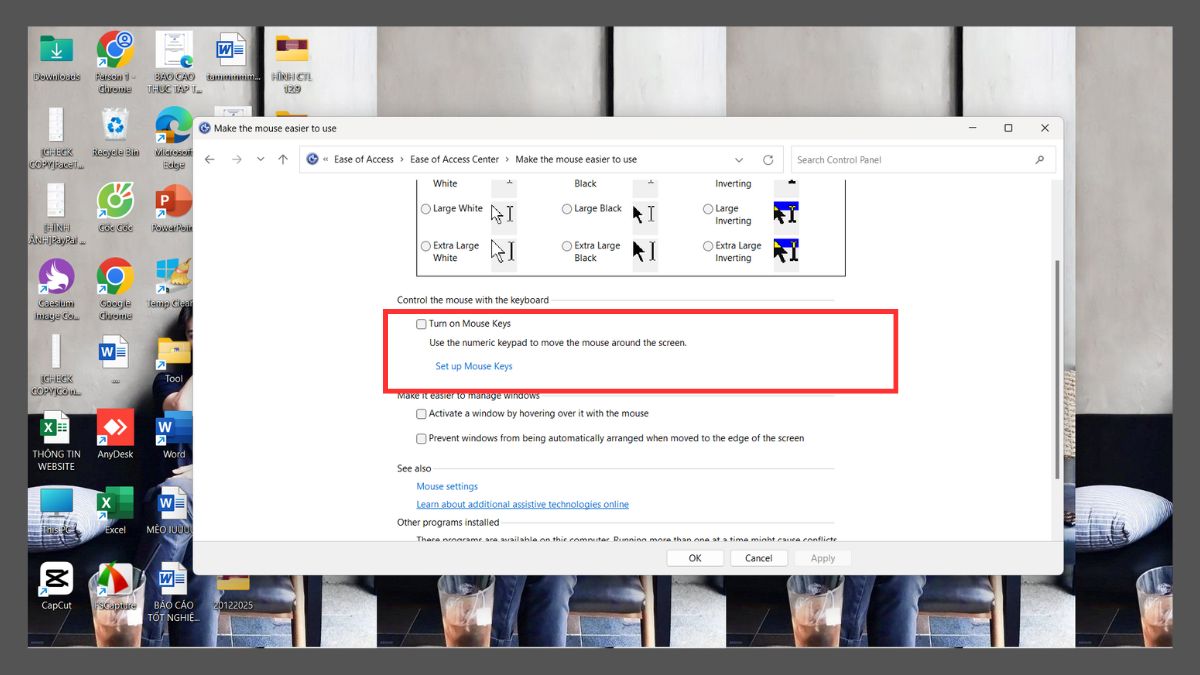Viewport: 1200px width, 675px height.
Task: Select the Large Black pointer scheme
Action: pyautogui.click(x=566, y=208)
